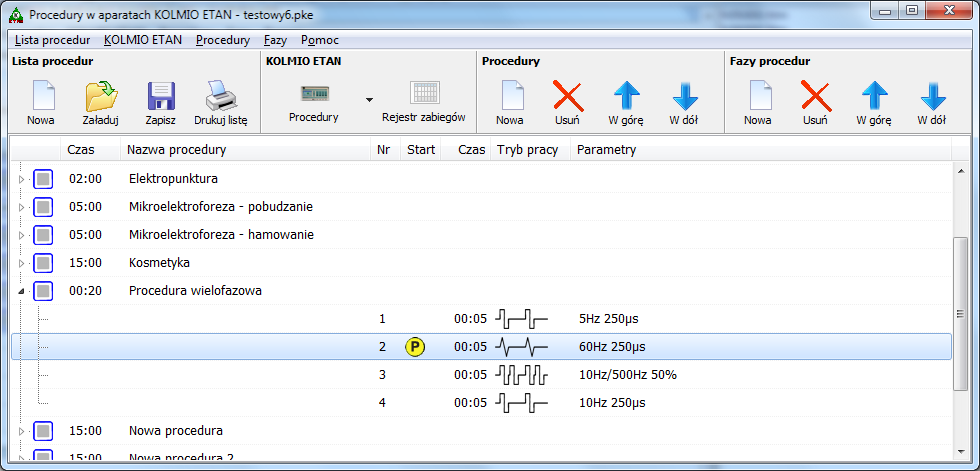
Task: Toggle the Elektropunktura checkbox
Action: pyautogui.click(x=42, y=179)
